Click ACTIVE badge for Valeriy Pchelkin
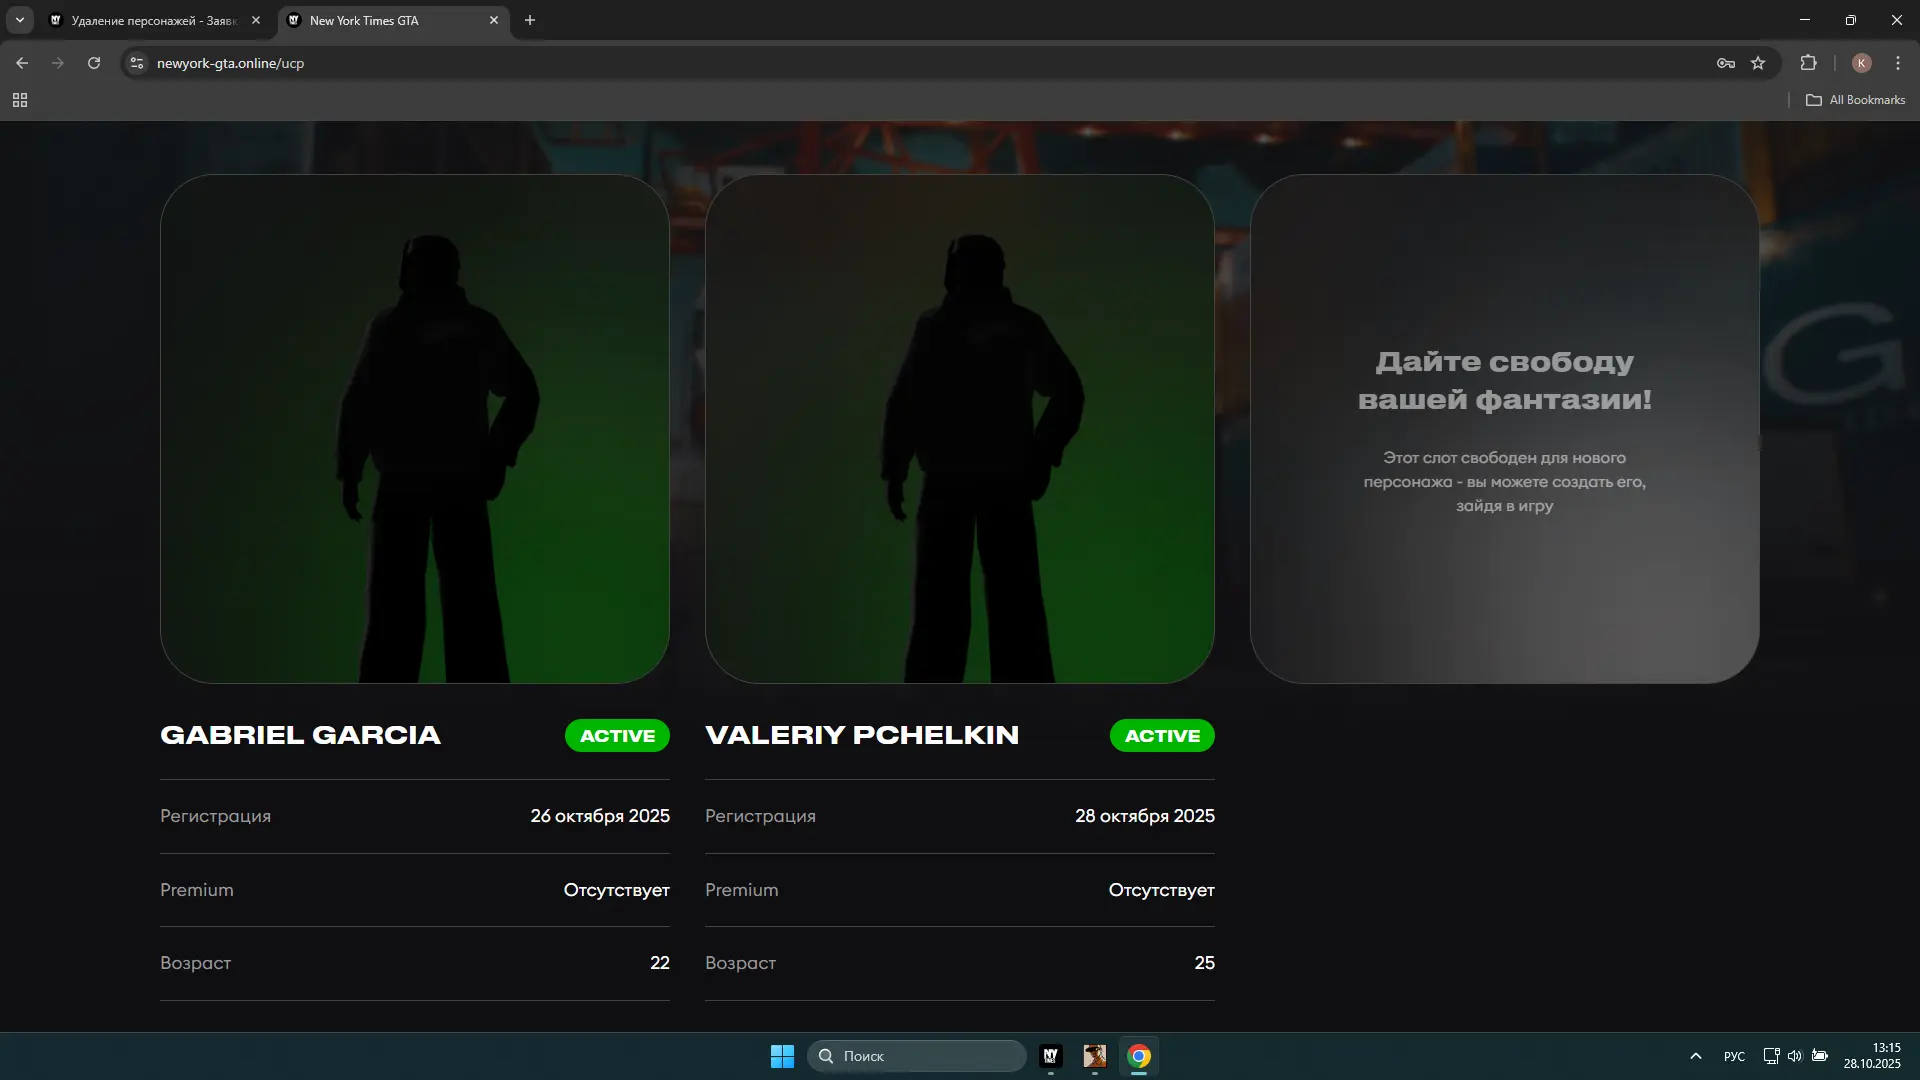 (1162, 736)
